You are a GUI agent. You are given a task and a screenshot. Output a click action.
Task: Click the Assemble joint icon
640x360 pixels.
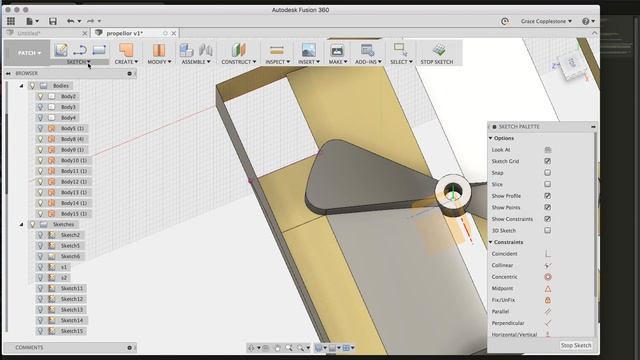pos(206,50)
